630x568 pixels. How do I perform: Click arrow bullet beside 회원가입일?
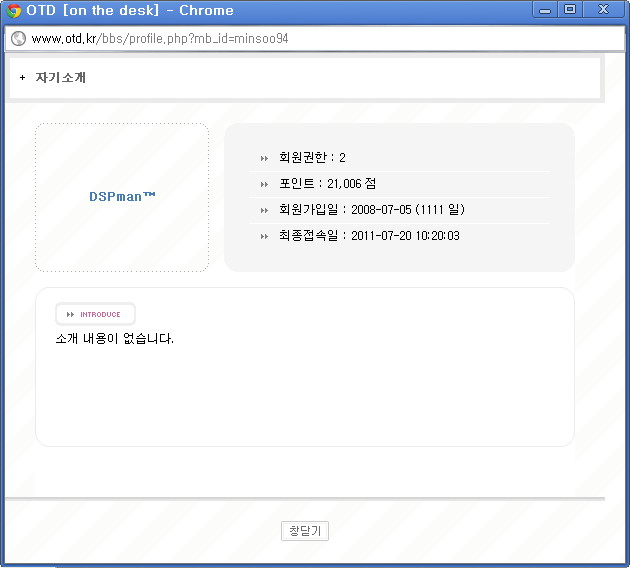264,210
